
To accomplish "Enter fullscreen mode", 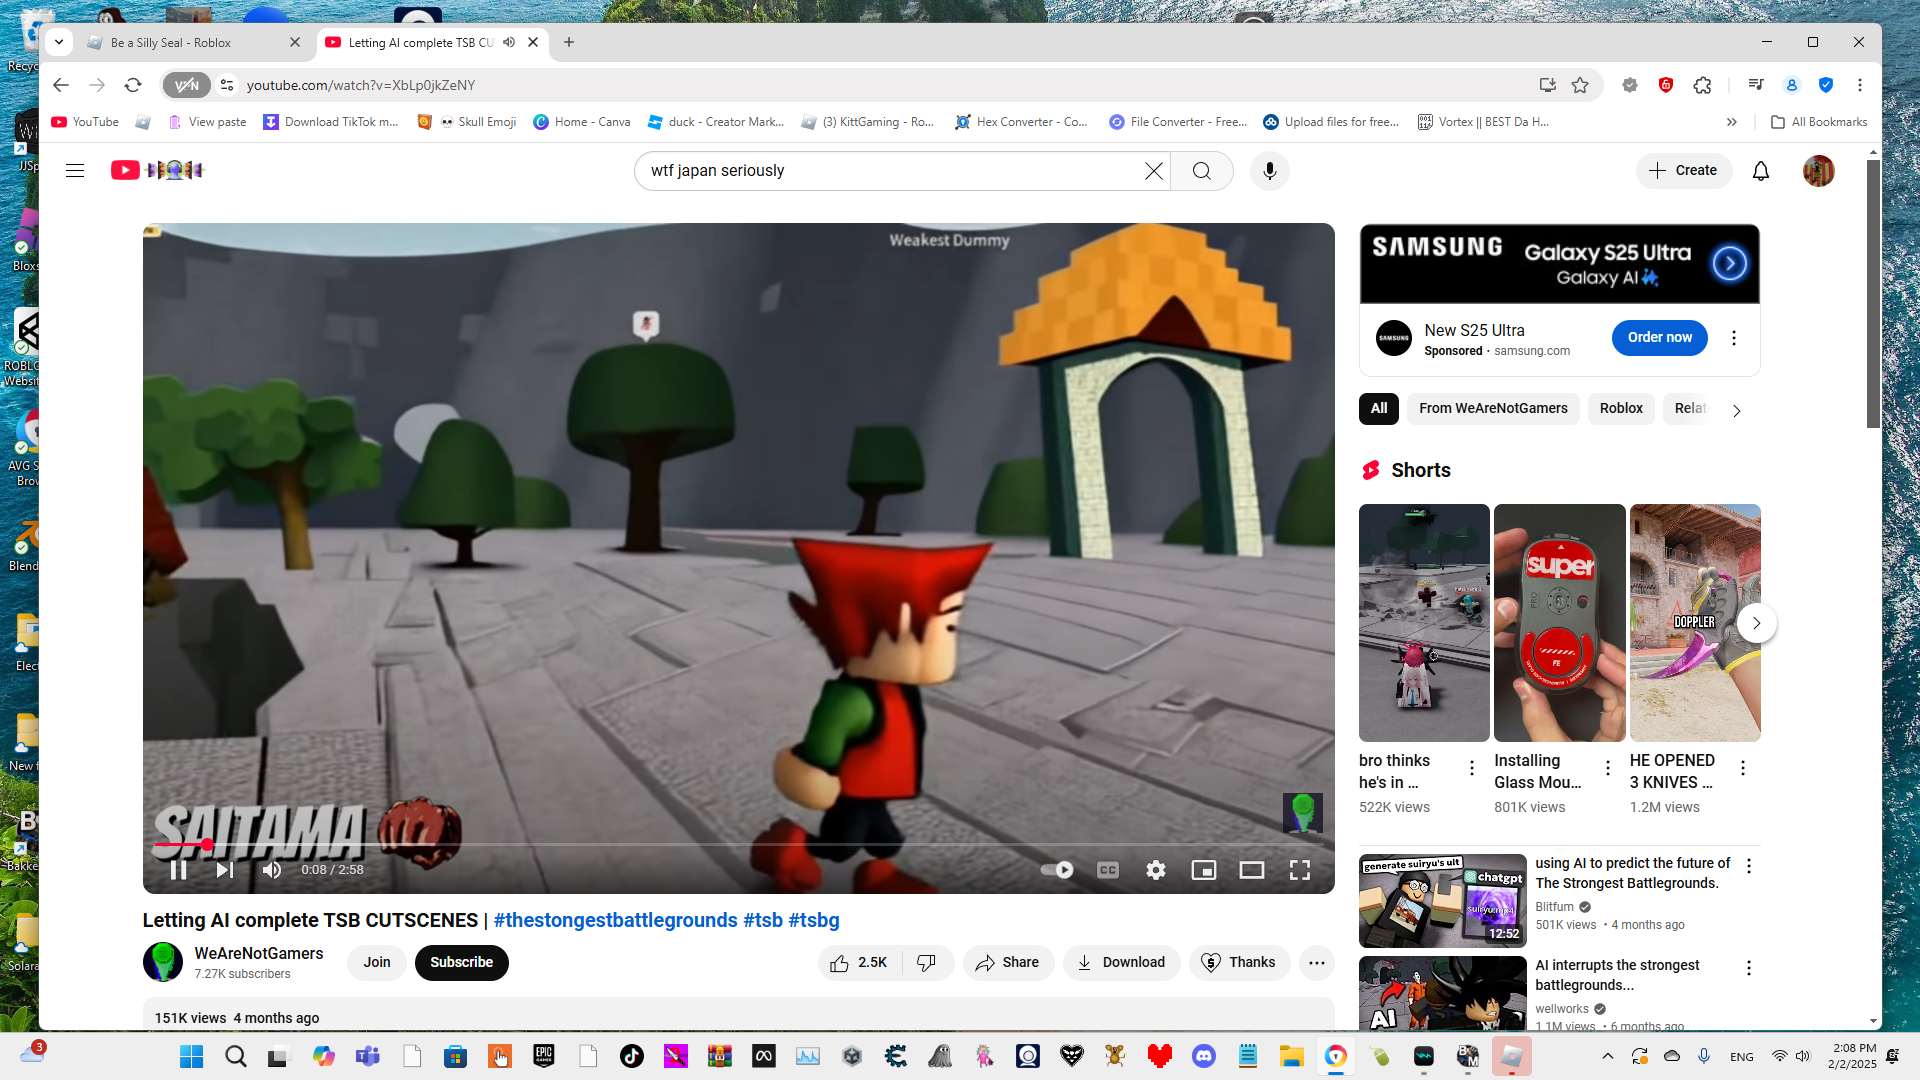I will pos(1299,870).
